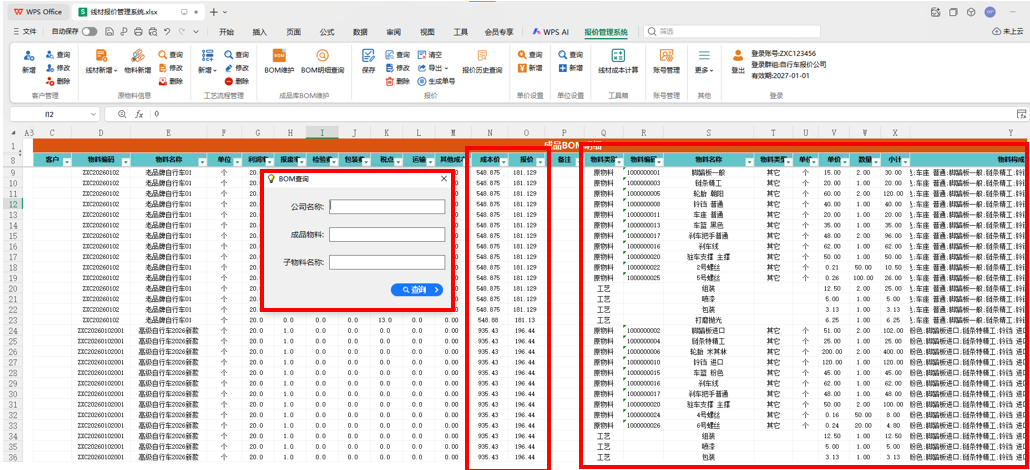Click 删除 in the 客户管理 group
The image size is (1030, 470).
58,82
